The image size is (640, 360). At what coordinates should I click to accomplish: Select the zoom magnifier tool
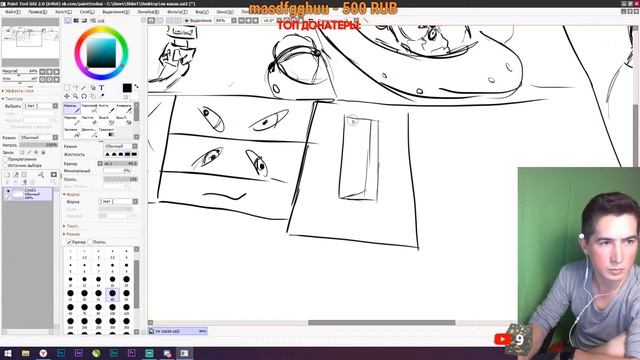pyautogui.click(x=76, y=96)
